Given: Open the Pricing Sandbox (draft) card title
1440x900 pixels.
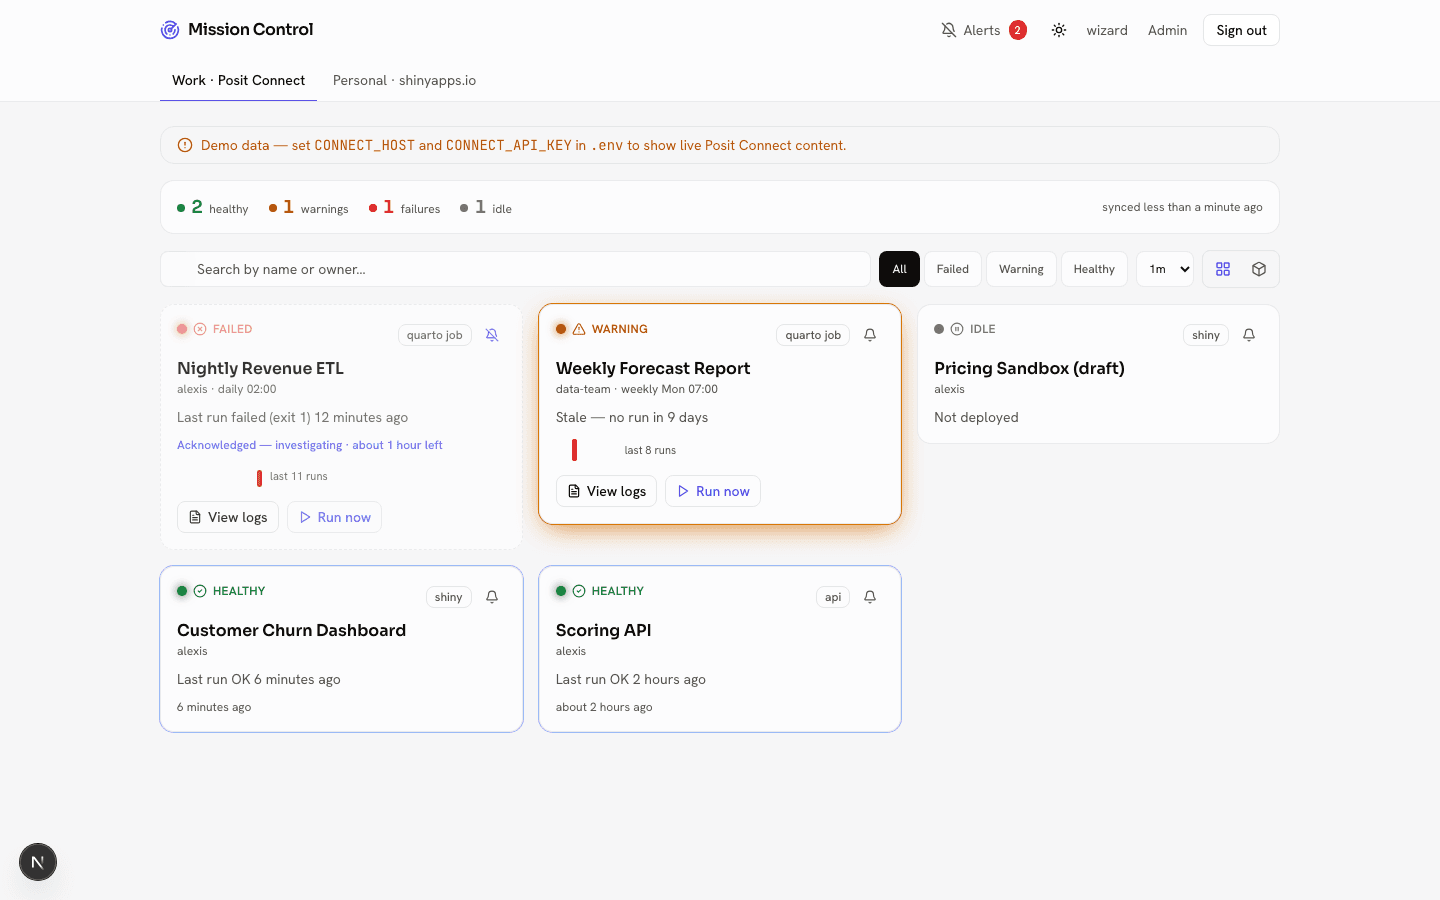Looking at the screenshot, I should pos(1029,368).
